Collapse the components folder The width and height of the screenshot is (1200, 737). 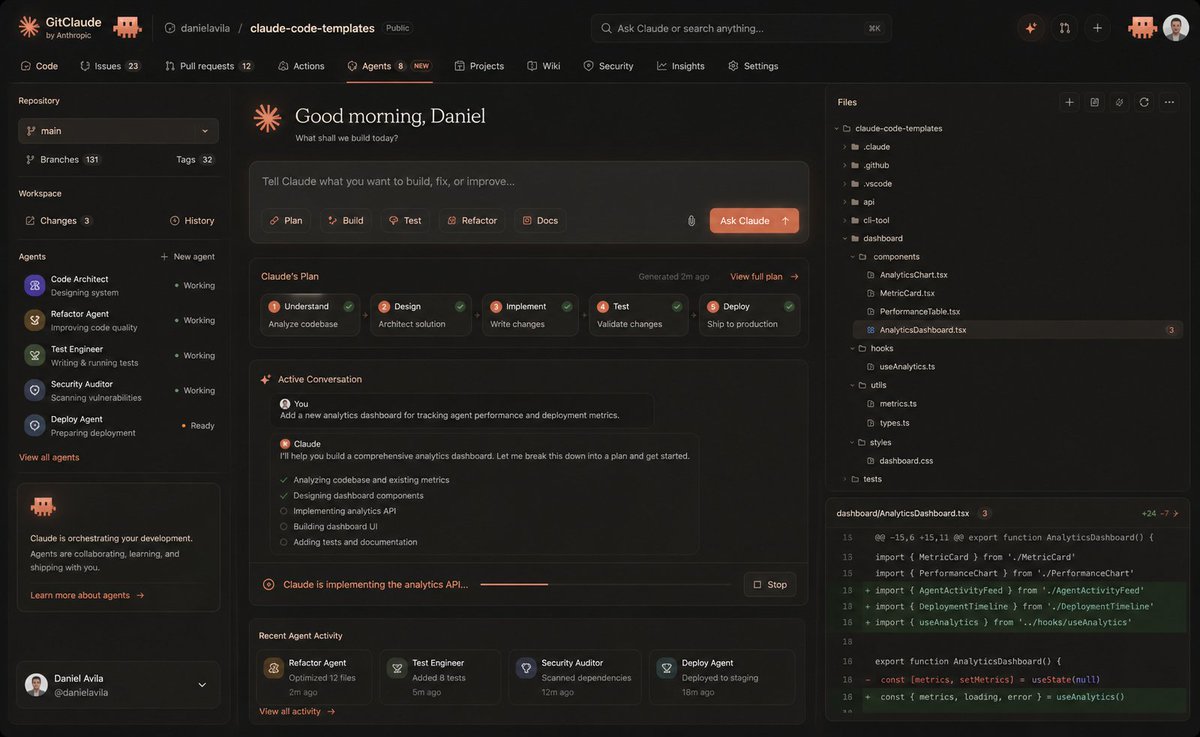point(851,257)
